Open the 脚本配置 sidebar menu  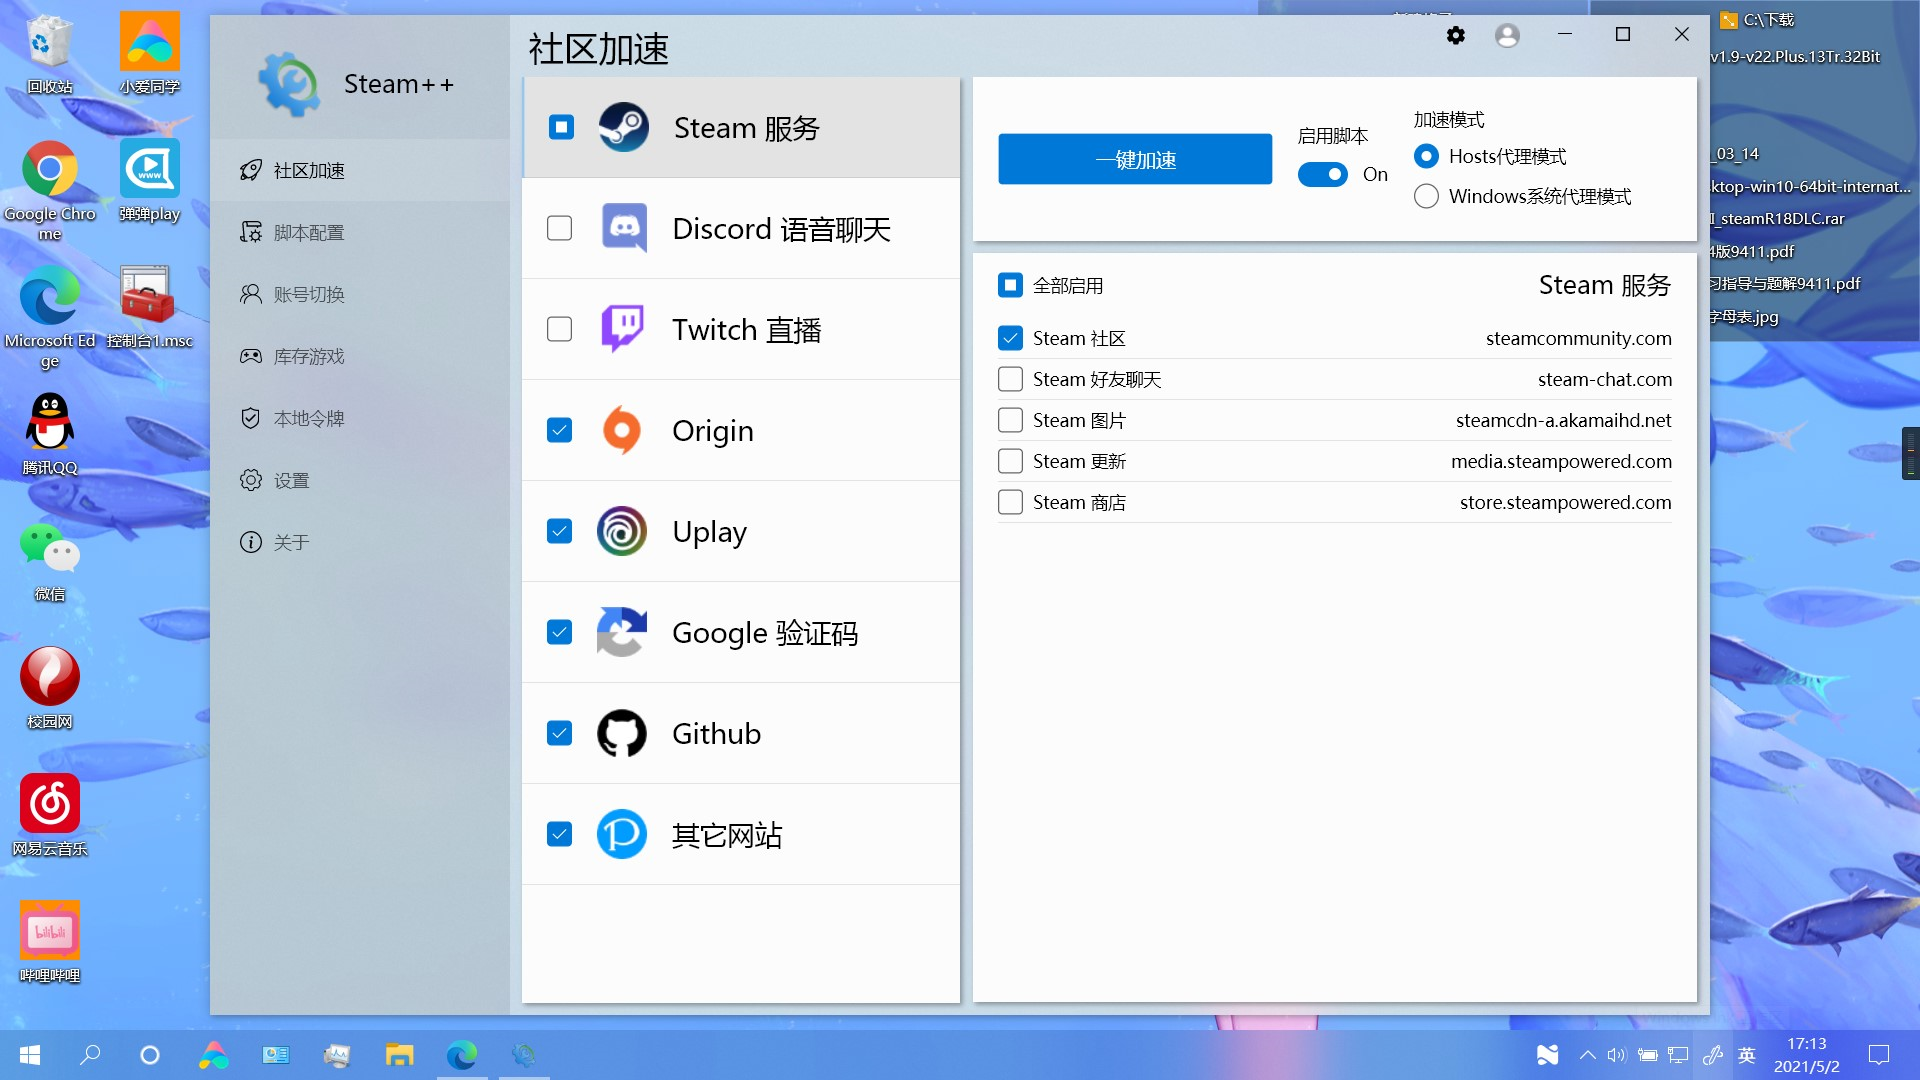[x=308, y=233]
